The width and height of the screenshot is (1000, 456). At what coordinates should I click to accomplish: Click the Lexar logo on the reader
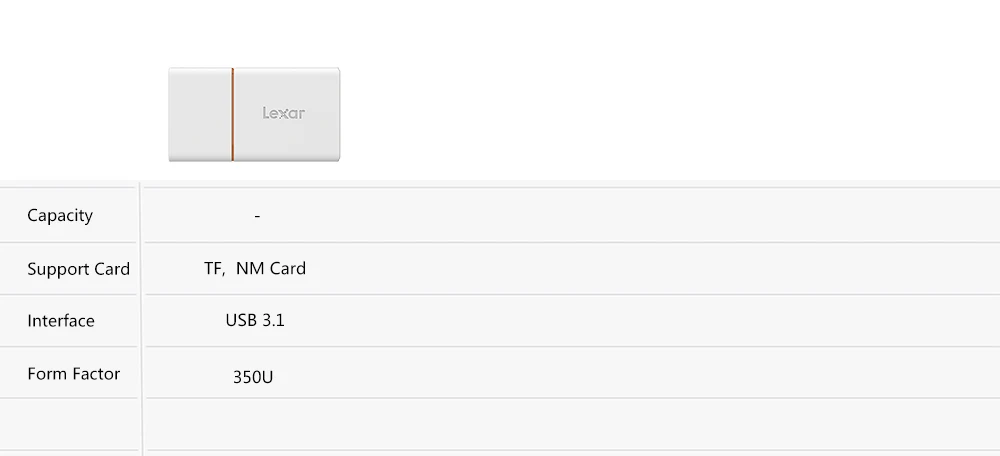284,113
